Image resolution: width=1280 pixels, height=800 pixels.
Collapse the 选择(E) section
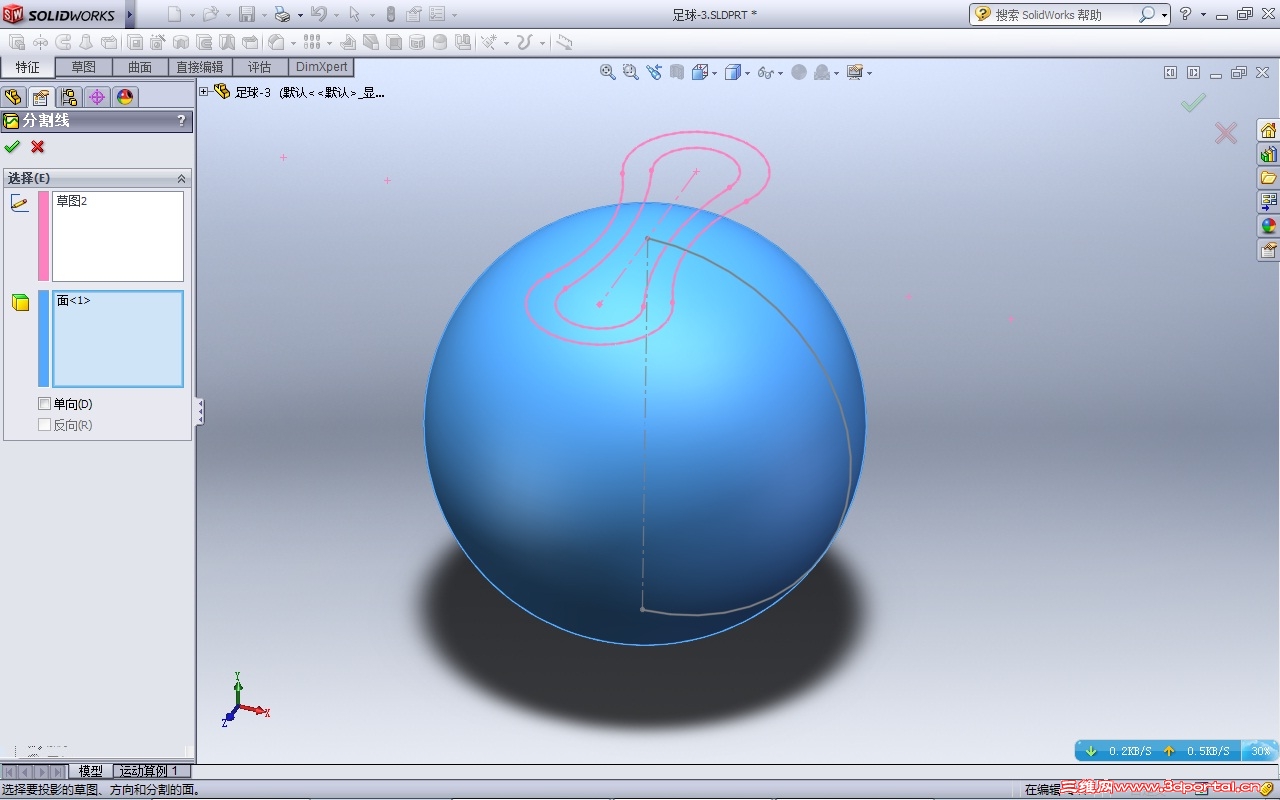tap(181, 178)
